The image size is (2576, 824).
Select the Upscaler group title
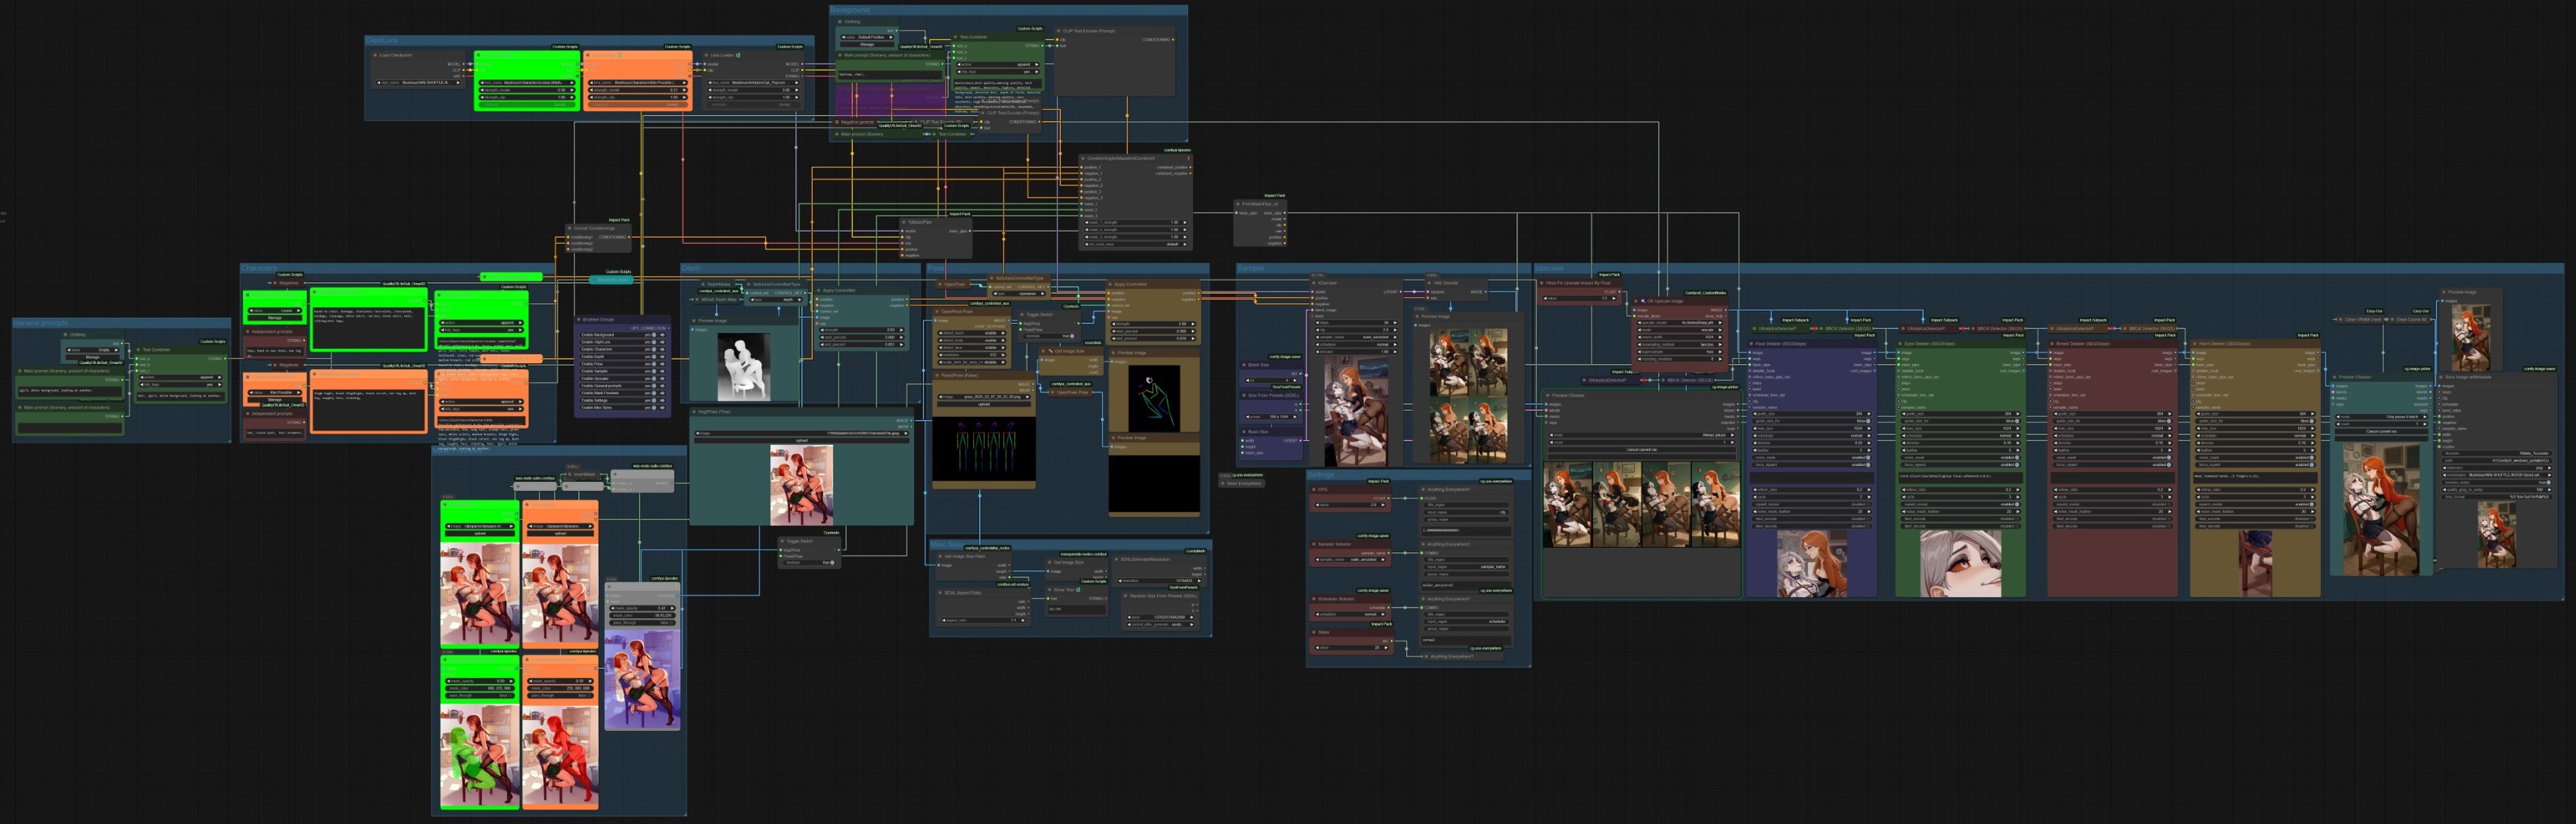pyautogui.click(x=1550, y=268)
